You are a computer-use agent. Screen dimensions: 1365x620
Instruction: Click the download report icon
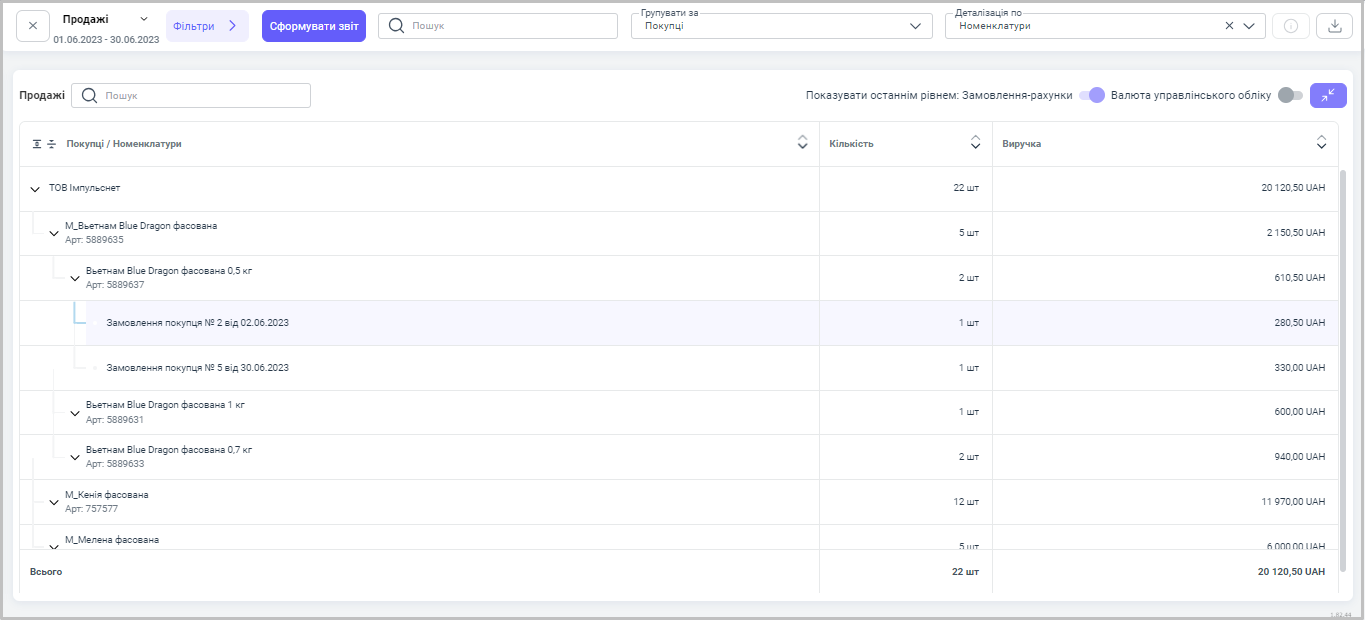coord(1333,26)
